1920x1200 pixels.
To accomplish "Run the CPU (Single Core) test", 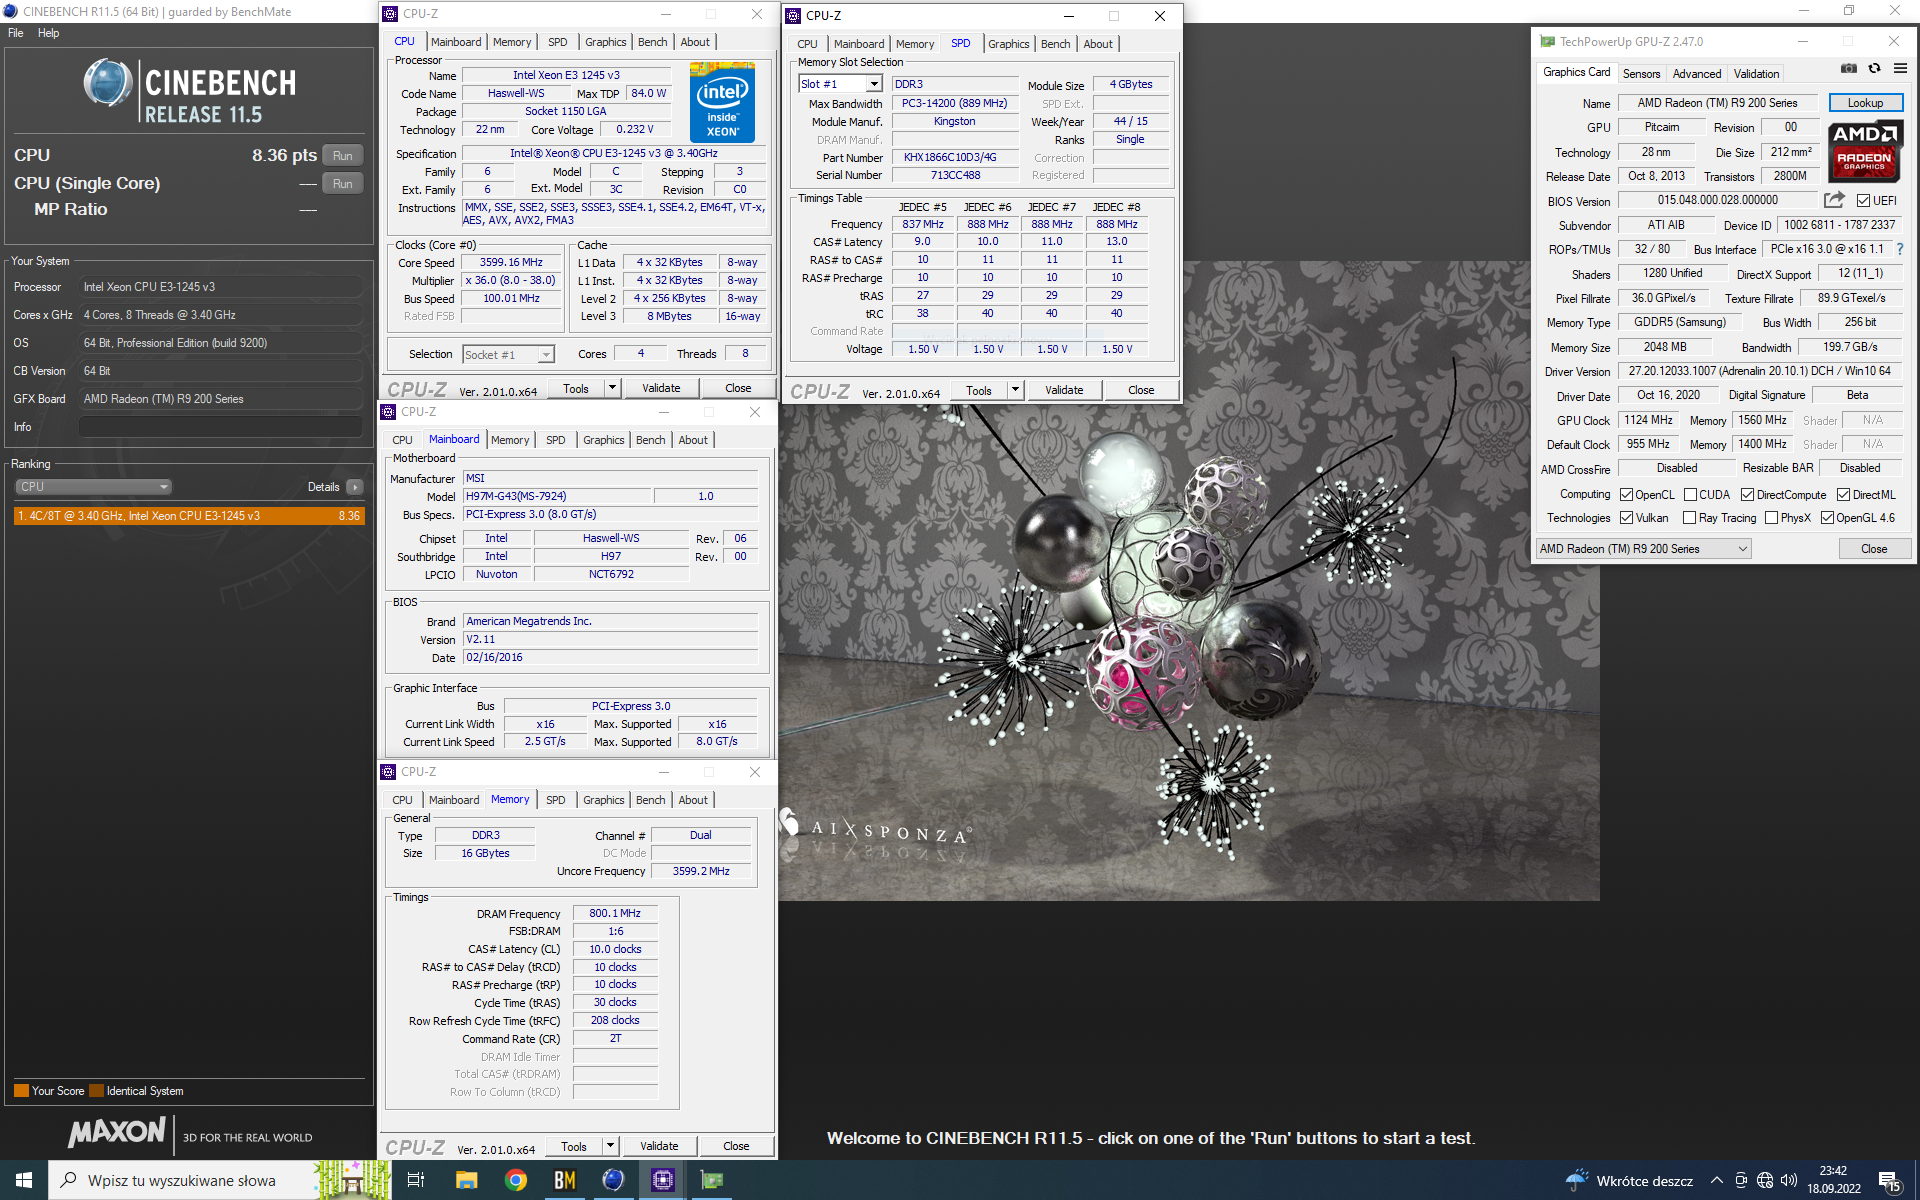I will [342, 184].
